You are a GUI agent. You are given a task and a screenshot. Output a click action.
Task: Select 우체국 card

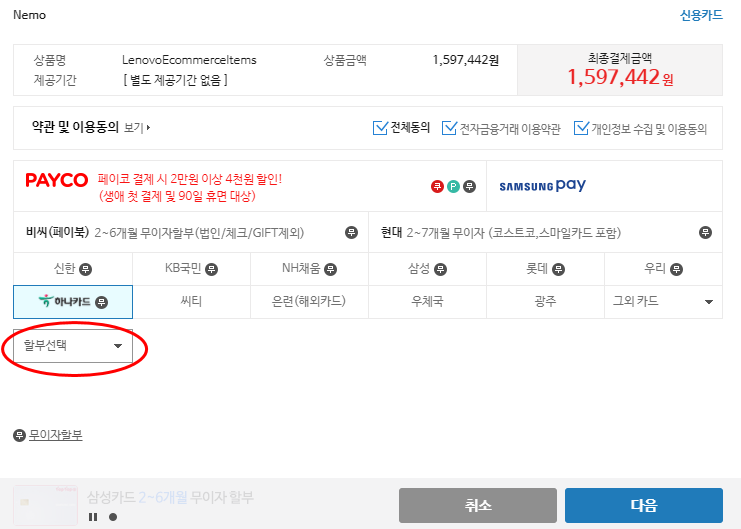click(427, 302)
